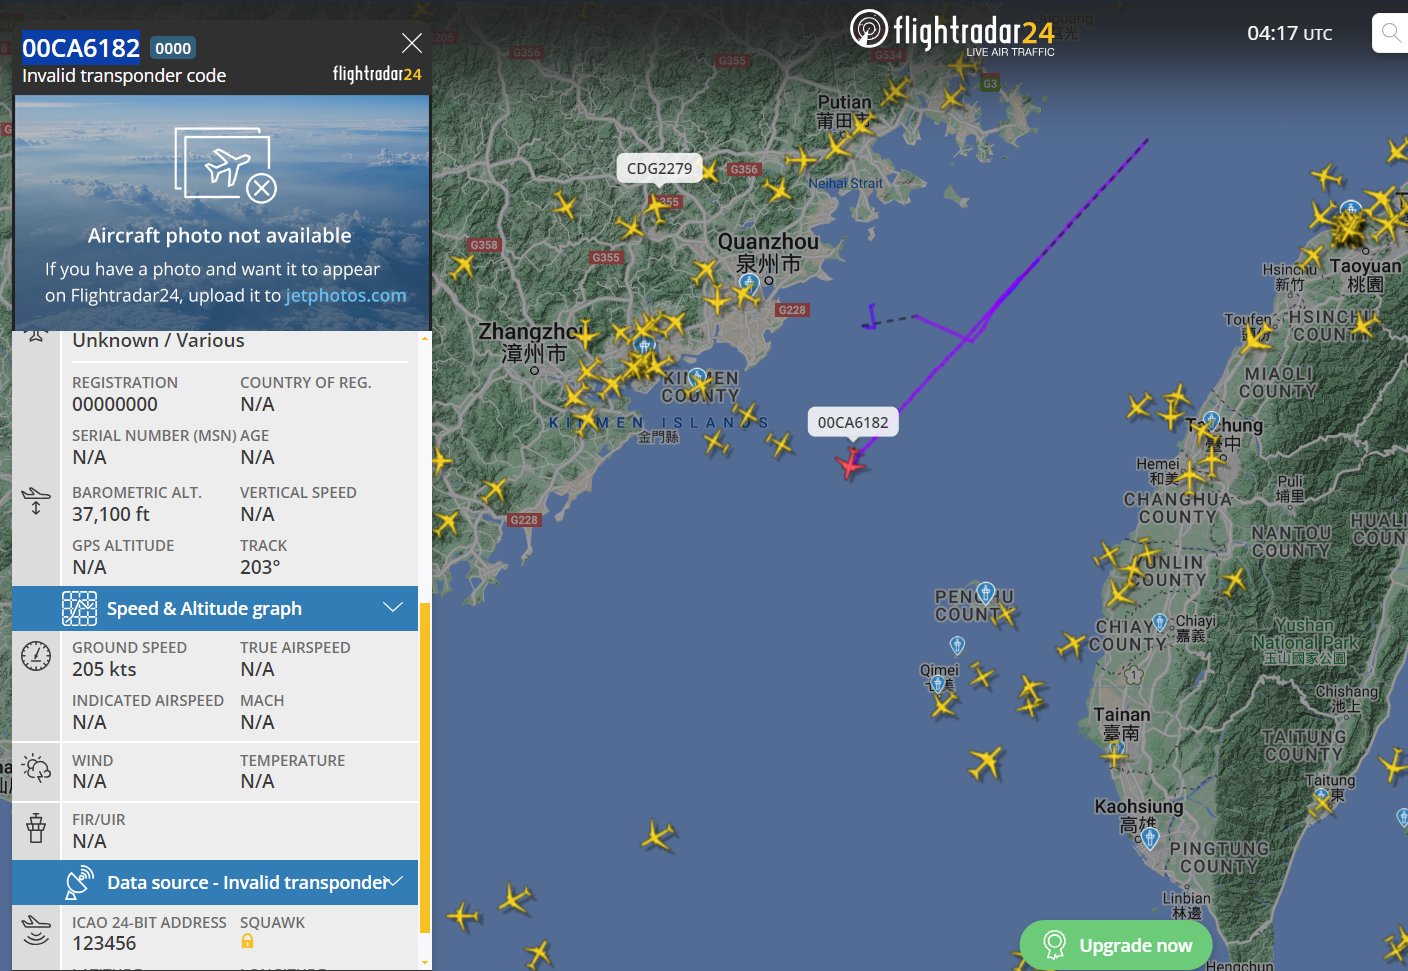Click the locked squawk padlock icon
The height and width of the screenshot is (971, 1408).
[x=247, y=941]
